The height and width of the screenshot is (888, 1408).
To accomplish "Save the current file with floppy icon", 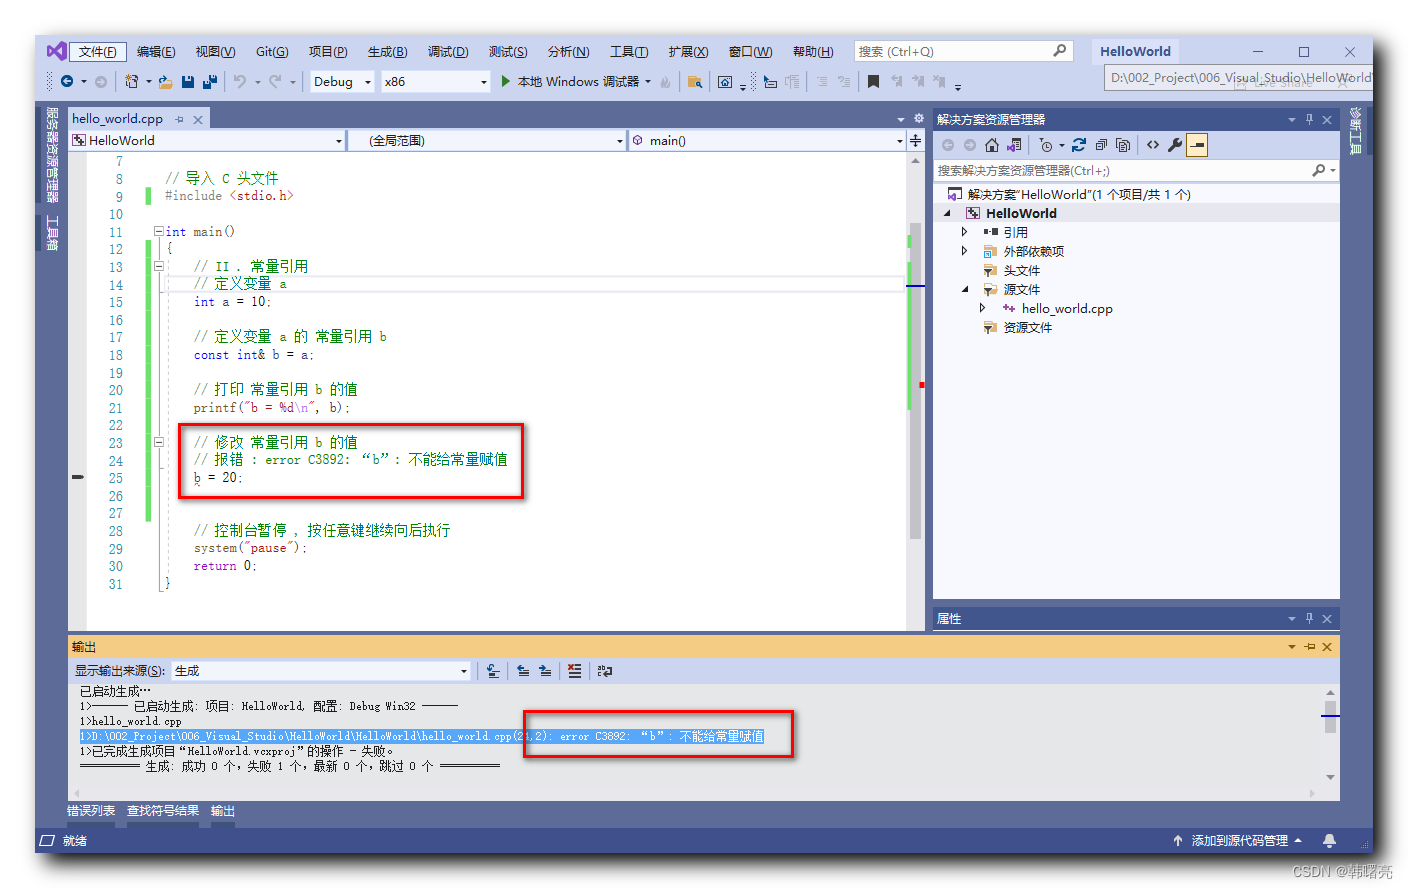I will [188, 82].
